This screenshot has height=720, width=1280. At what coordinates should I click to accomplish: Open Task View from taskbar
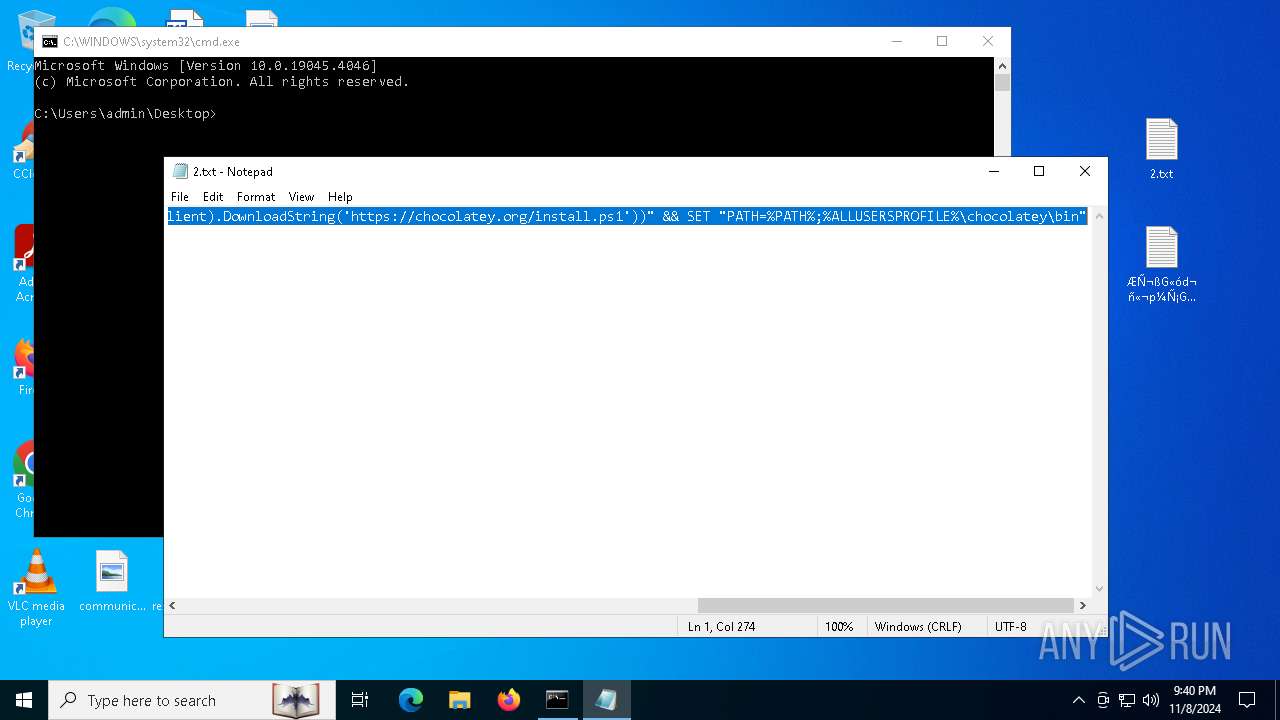[360, 700]
